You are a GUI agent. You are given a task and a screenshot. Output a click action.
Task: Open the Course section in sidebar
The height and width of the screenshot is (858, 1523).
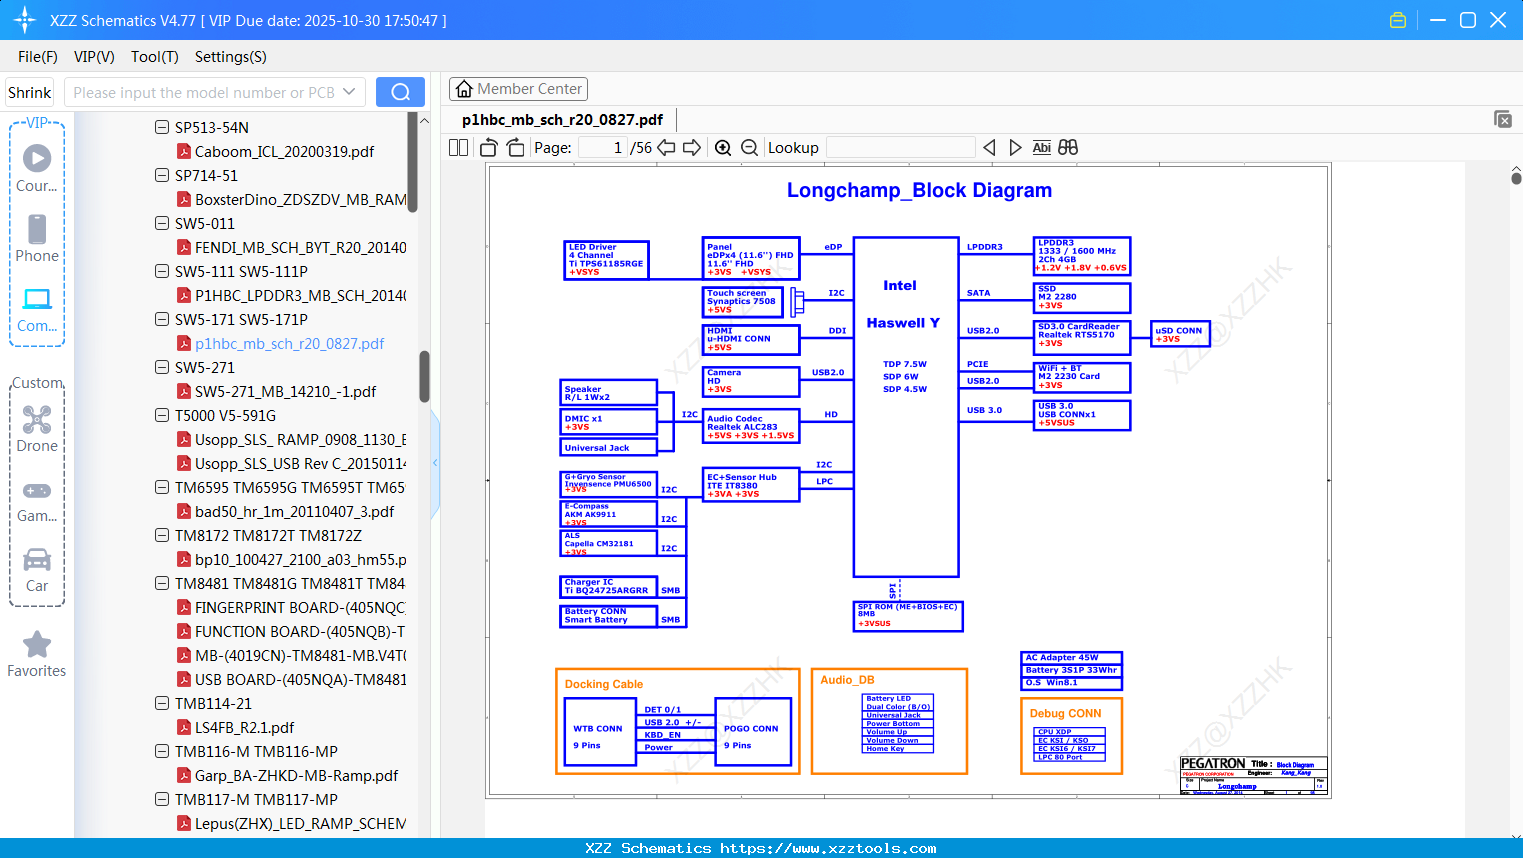pos(37,169)
